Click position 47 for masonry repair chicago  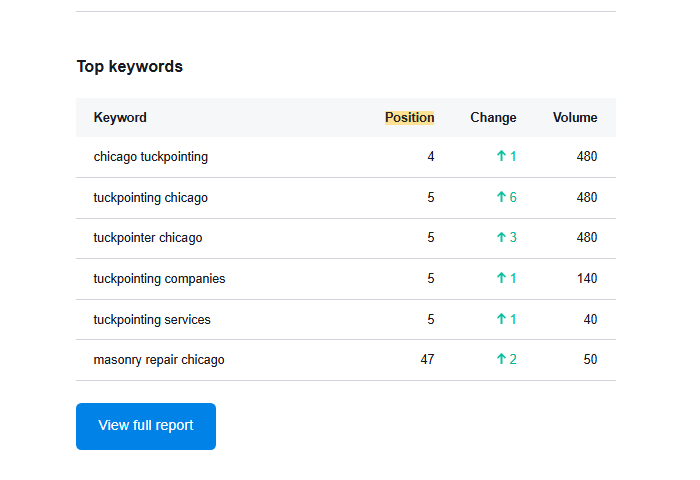(427, 359)
